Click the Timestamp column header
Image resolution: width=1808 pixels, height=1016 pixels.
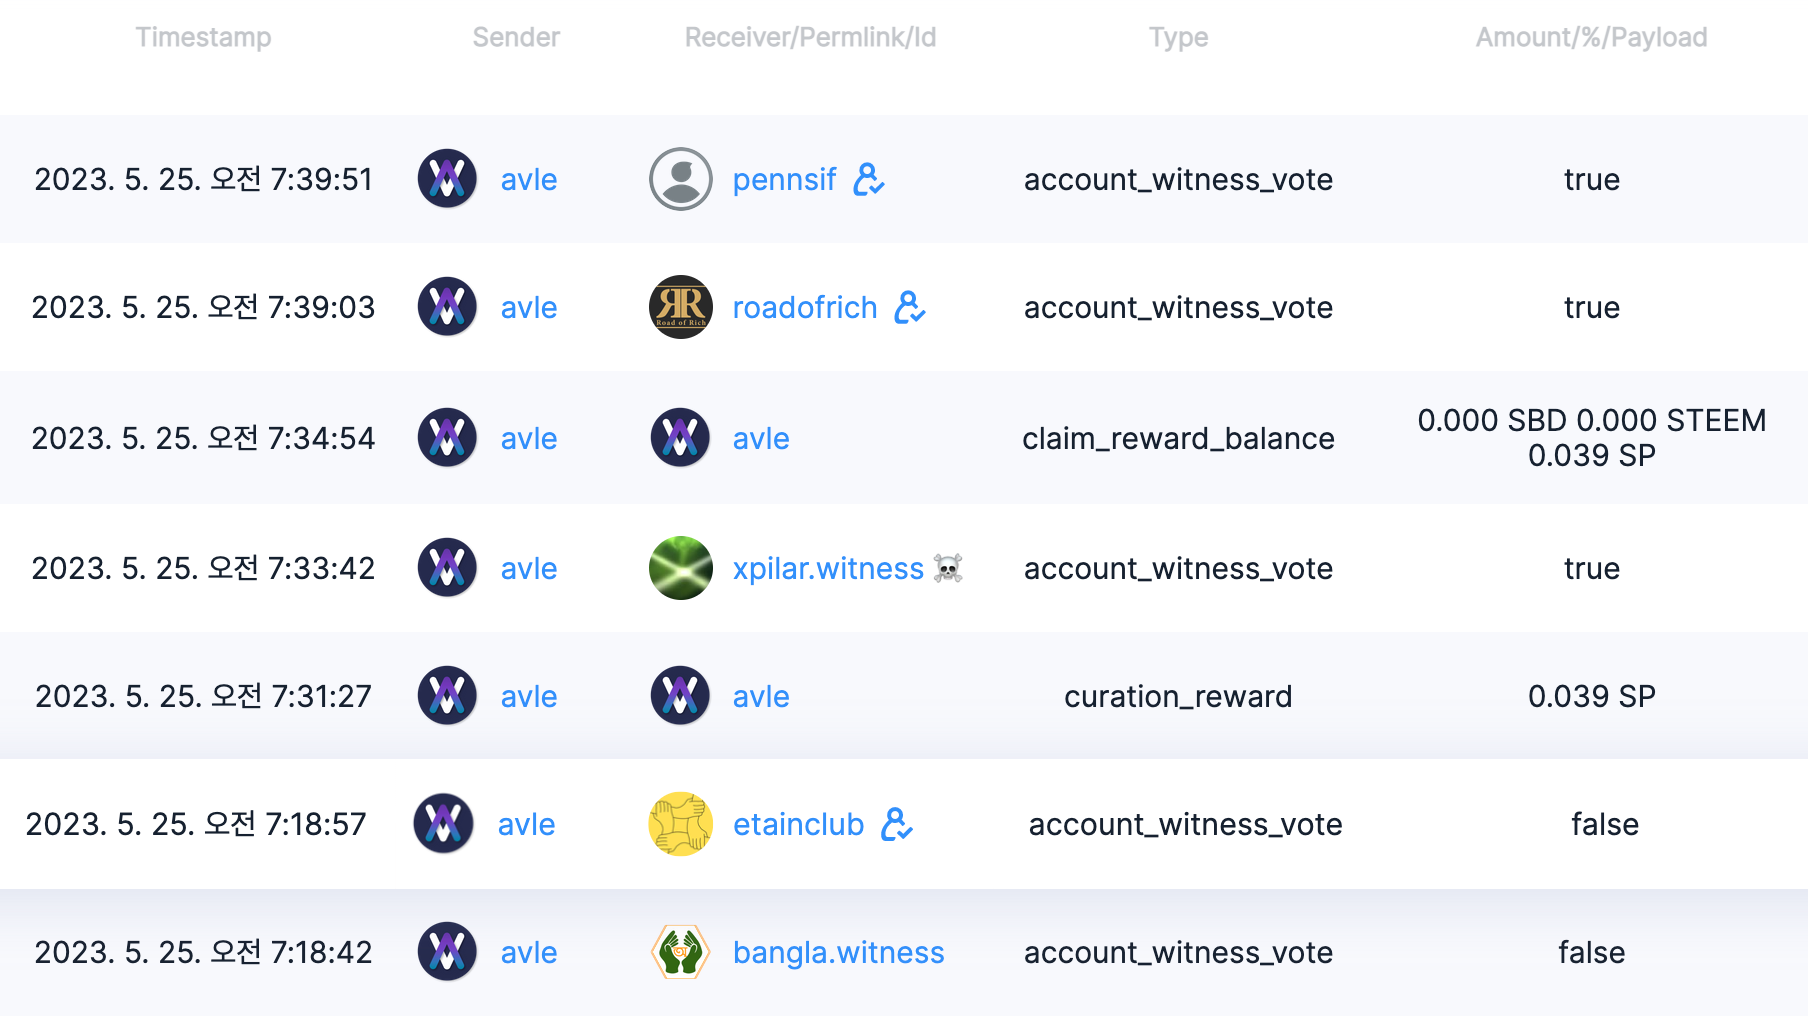203,38
